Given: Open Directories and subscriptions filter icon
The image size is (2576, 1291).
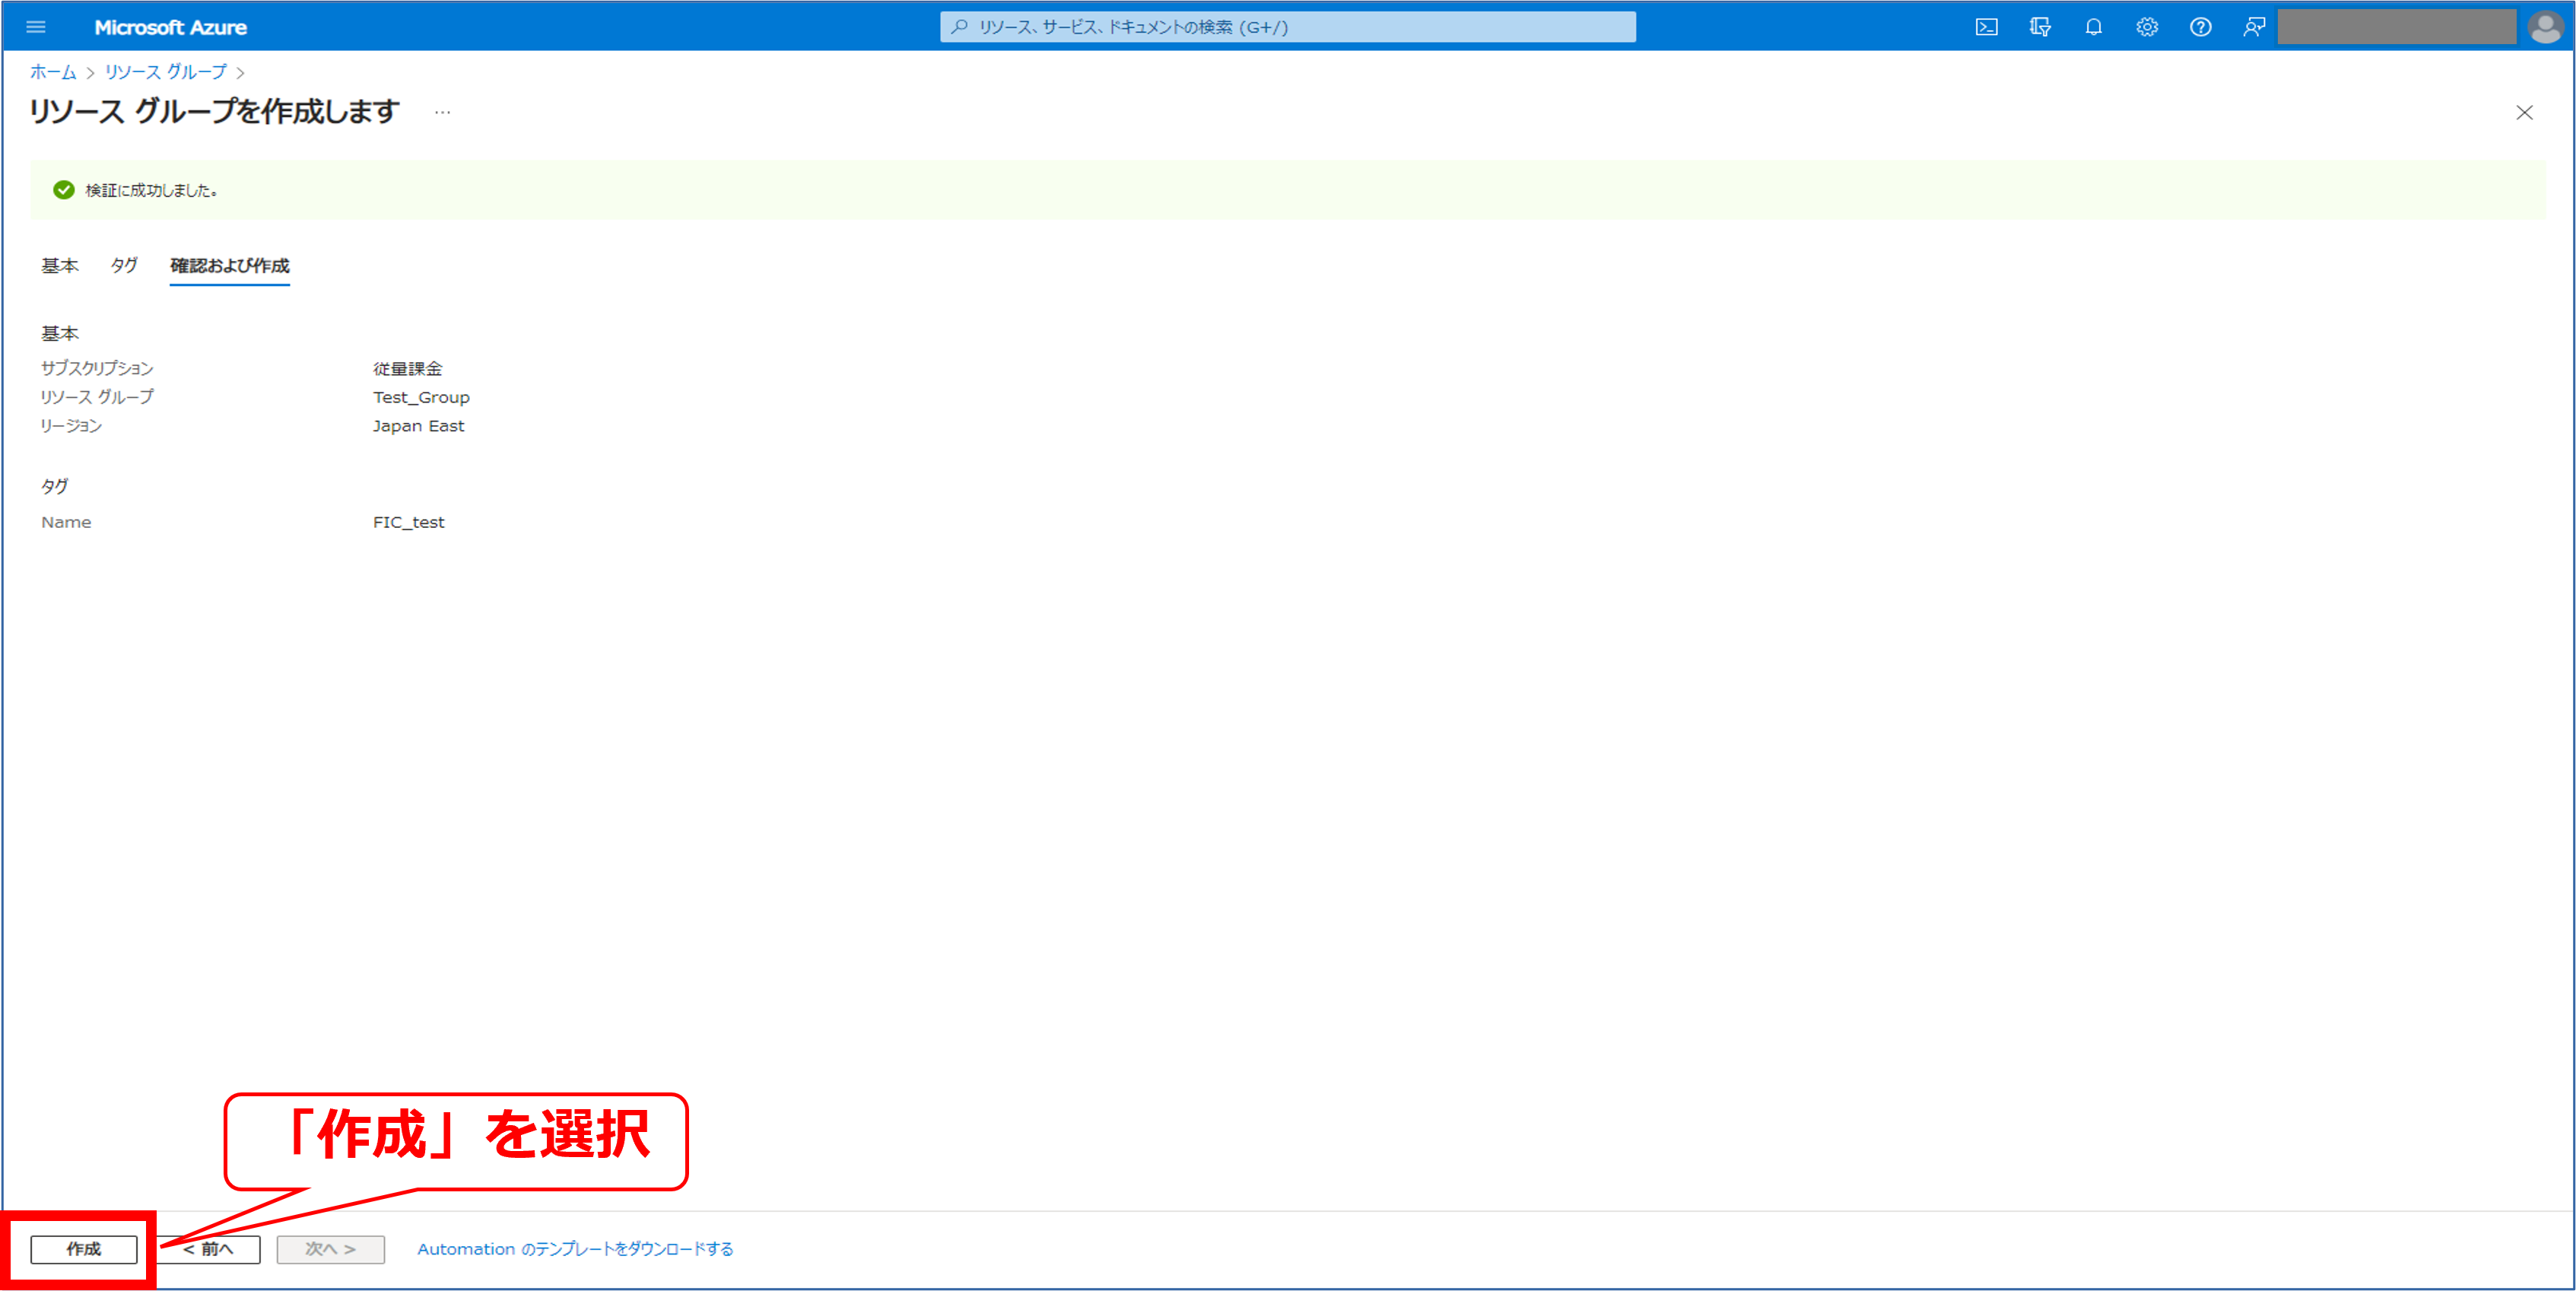Looking at the screenshot, I should pos(2040,27).
